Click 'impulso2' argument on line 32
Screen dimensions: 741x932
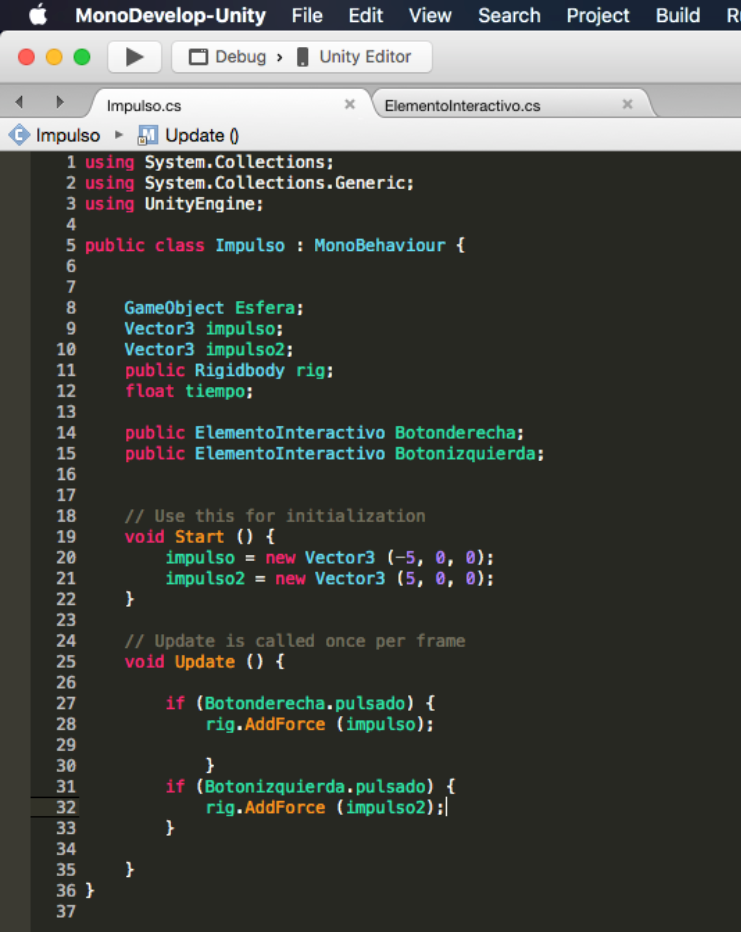coord(386,807)
